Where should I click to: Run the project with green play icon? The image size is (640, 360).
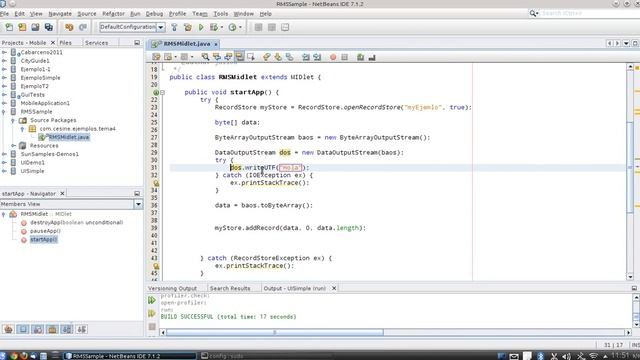point(201,27)
